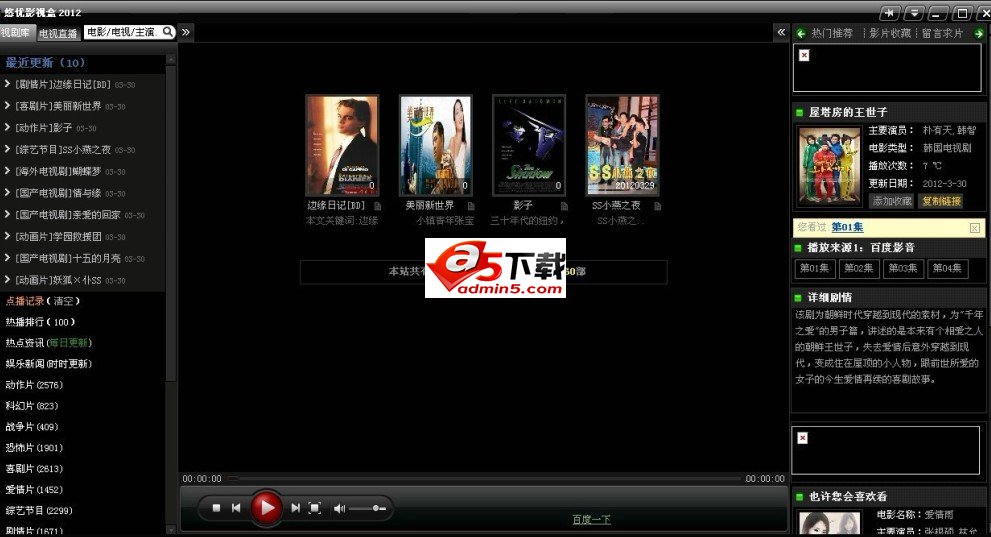
Task: Click the play button
Action: click(266, 507)
